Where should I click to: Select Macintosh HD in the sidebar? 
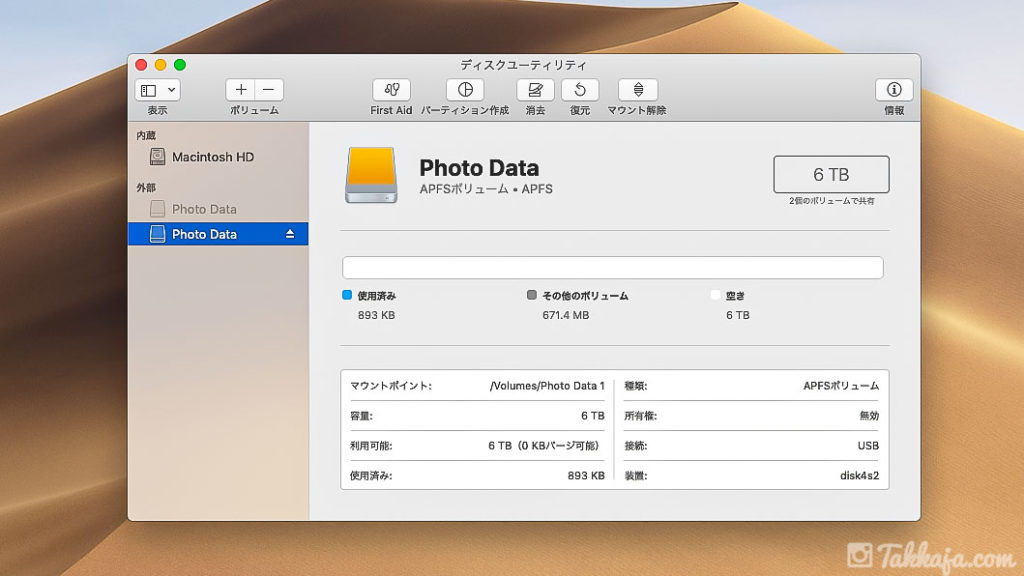(x=212, y=157)
